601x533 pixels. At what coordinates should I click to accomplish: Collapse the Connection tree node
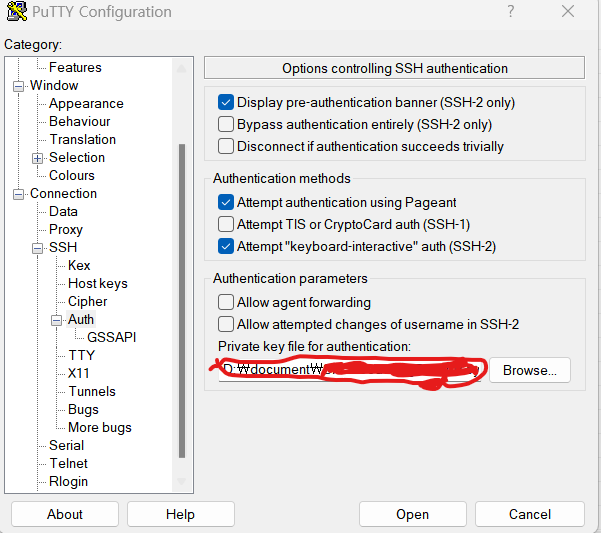pyautogui.click(x=18, y=194)
